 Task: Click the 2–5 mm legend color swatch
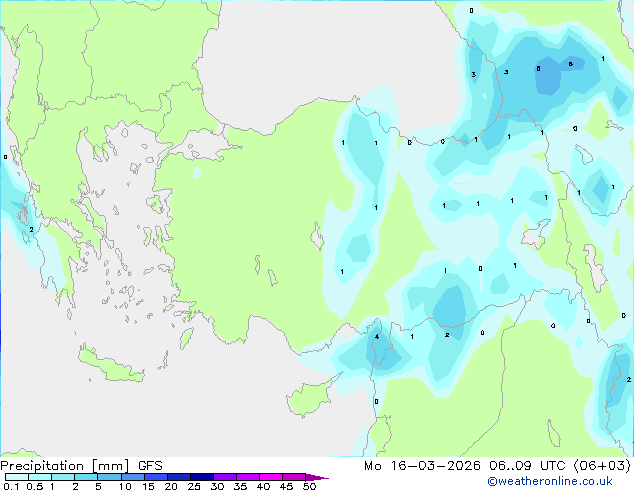tap(86, 477)
